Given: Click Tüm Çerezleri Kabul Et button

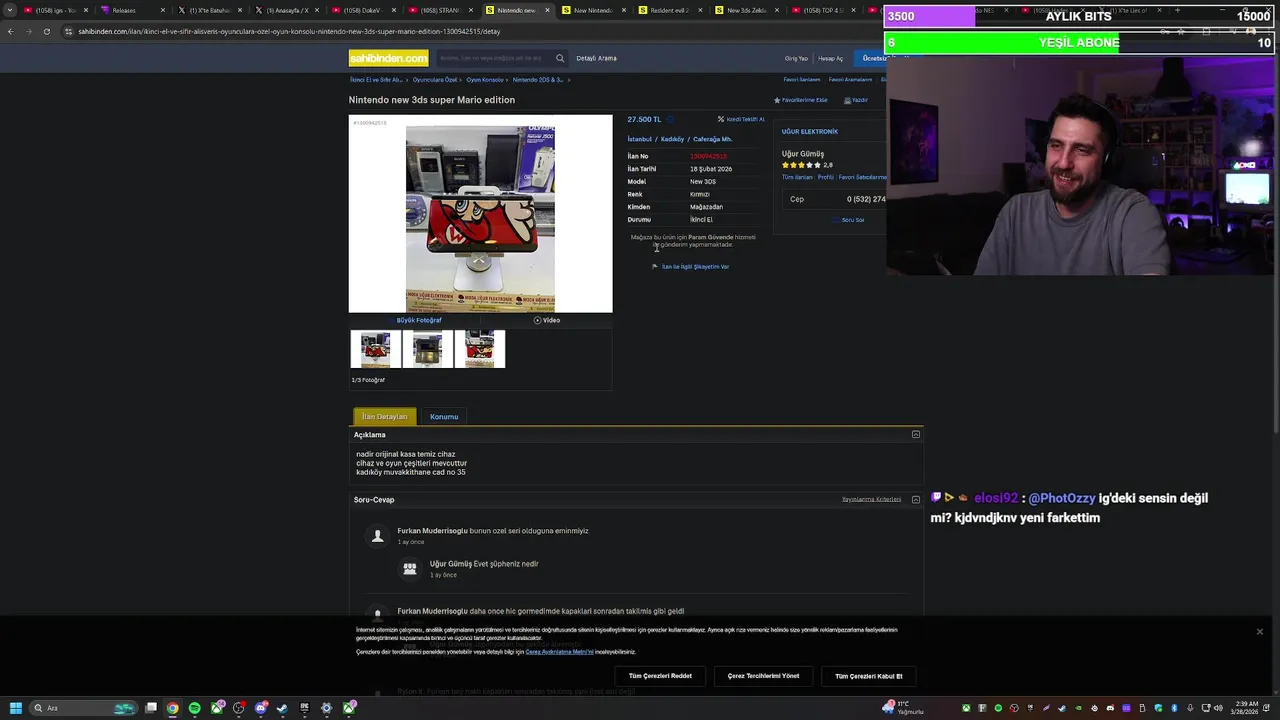Looking at the screenshot, I should click(x=868, y=676).
